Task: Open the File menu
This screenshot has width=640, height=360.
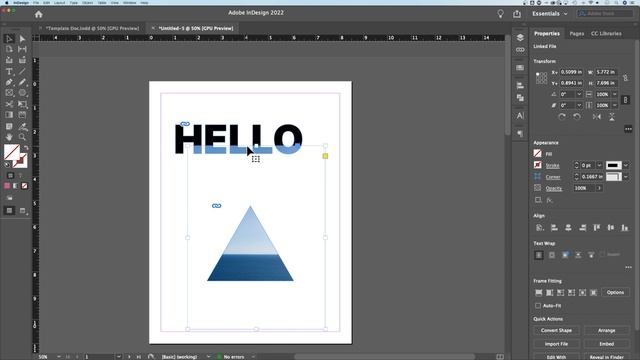Action: tap(36, 2)
